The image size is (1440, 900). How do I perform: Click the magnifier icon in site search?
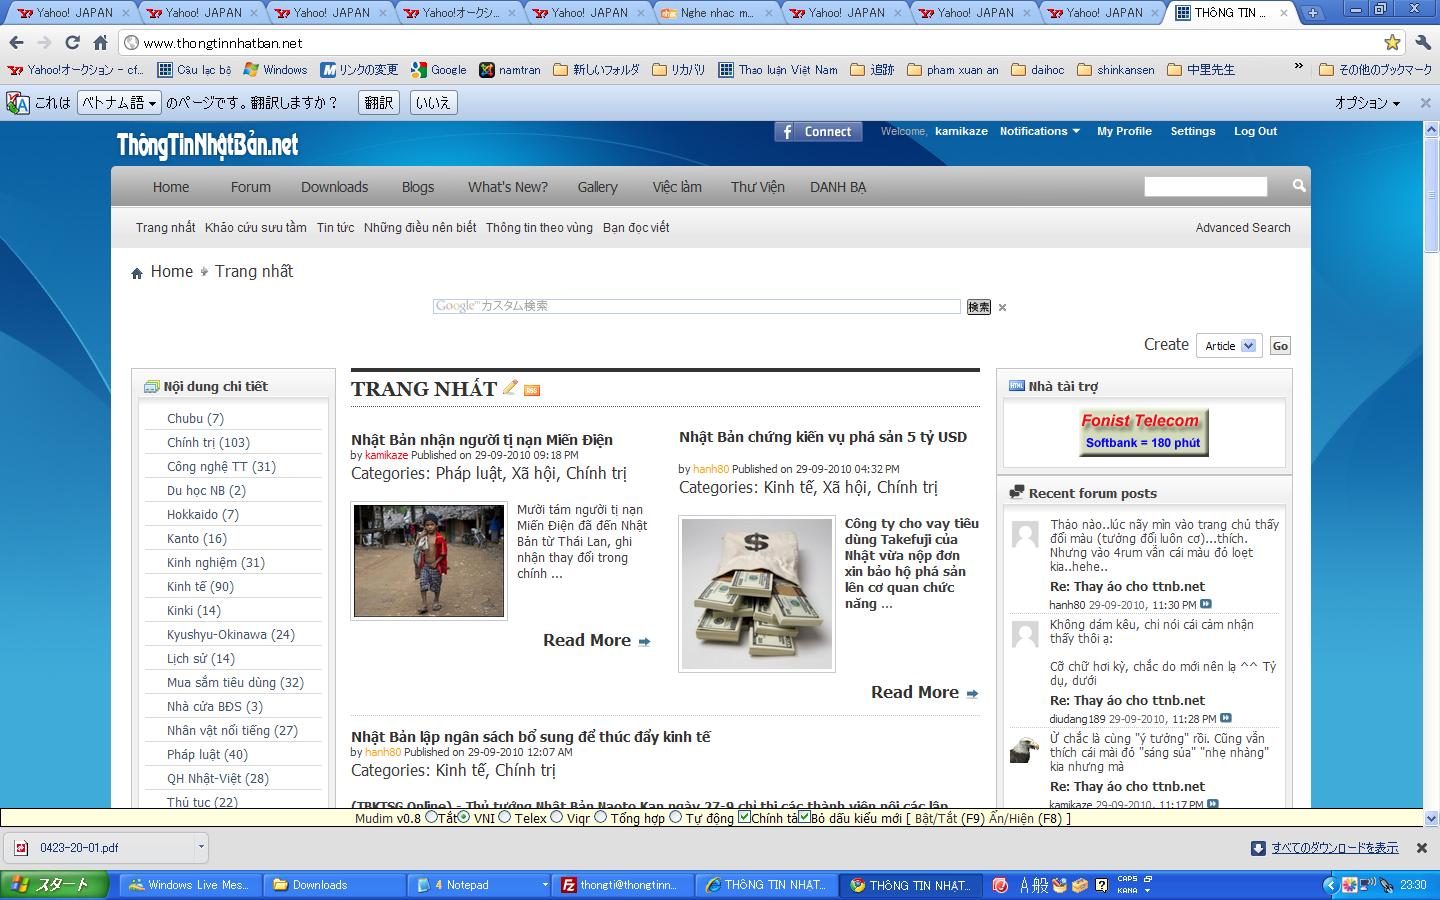pyautogui.click(x=1298, y=186)
